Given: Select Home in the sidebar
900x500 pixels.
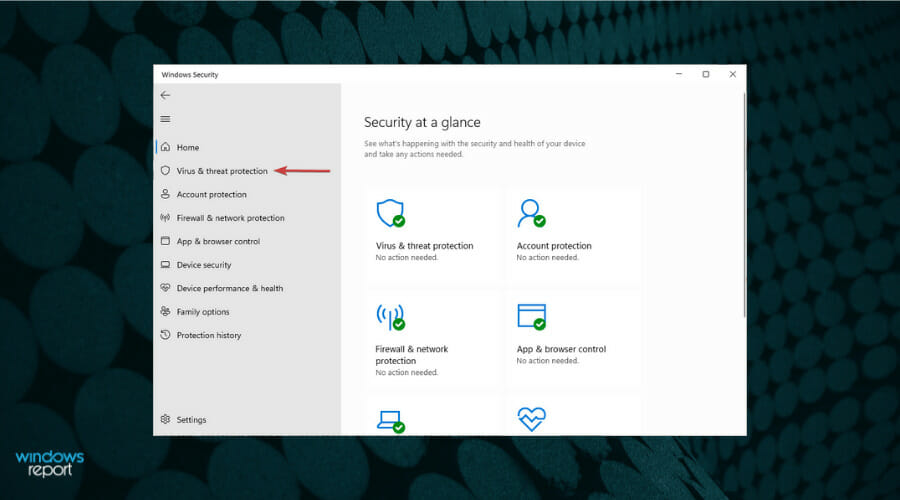Looking at the screenshot, I should tap(188, 148).
